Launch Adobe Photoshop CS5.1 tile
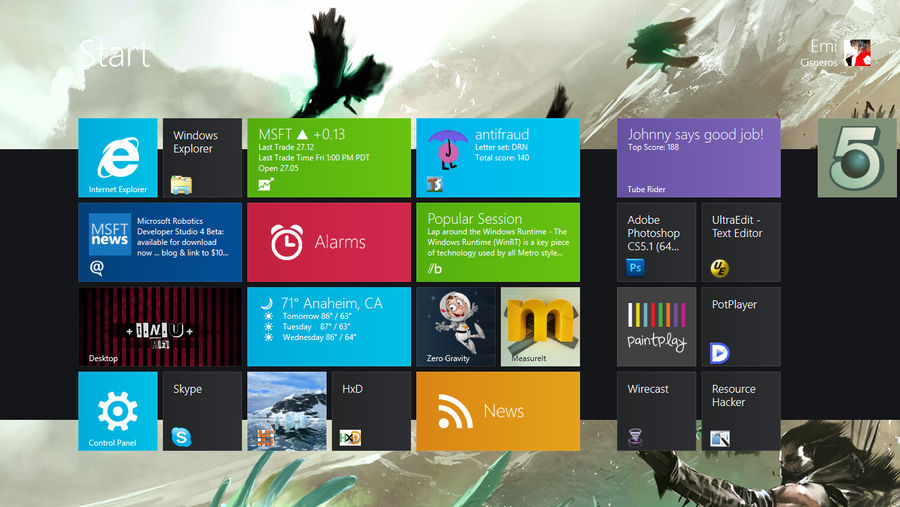Viewport: 900px width, 507px height. (x=656, y=242)
